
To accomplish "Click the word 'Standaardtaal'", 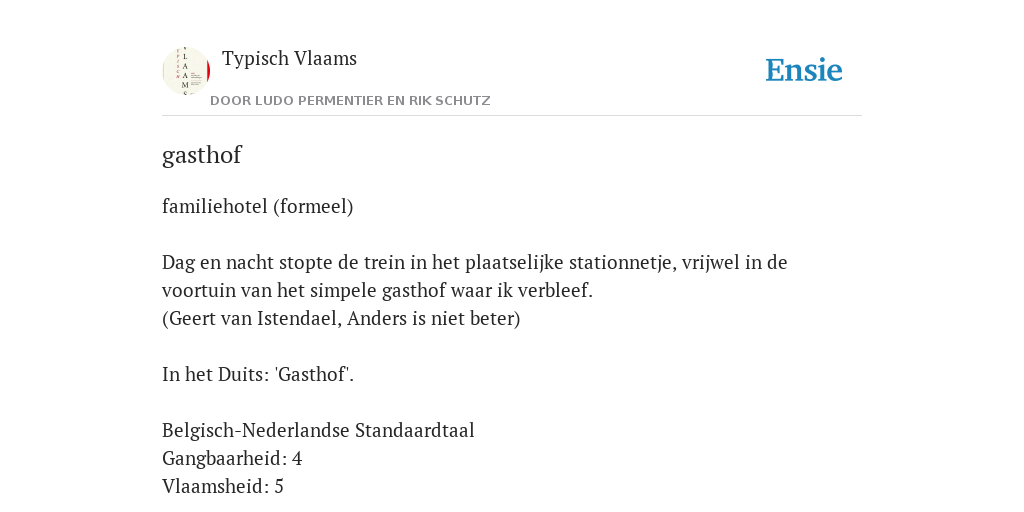I will click(x=415, y=430).
